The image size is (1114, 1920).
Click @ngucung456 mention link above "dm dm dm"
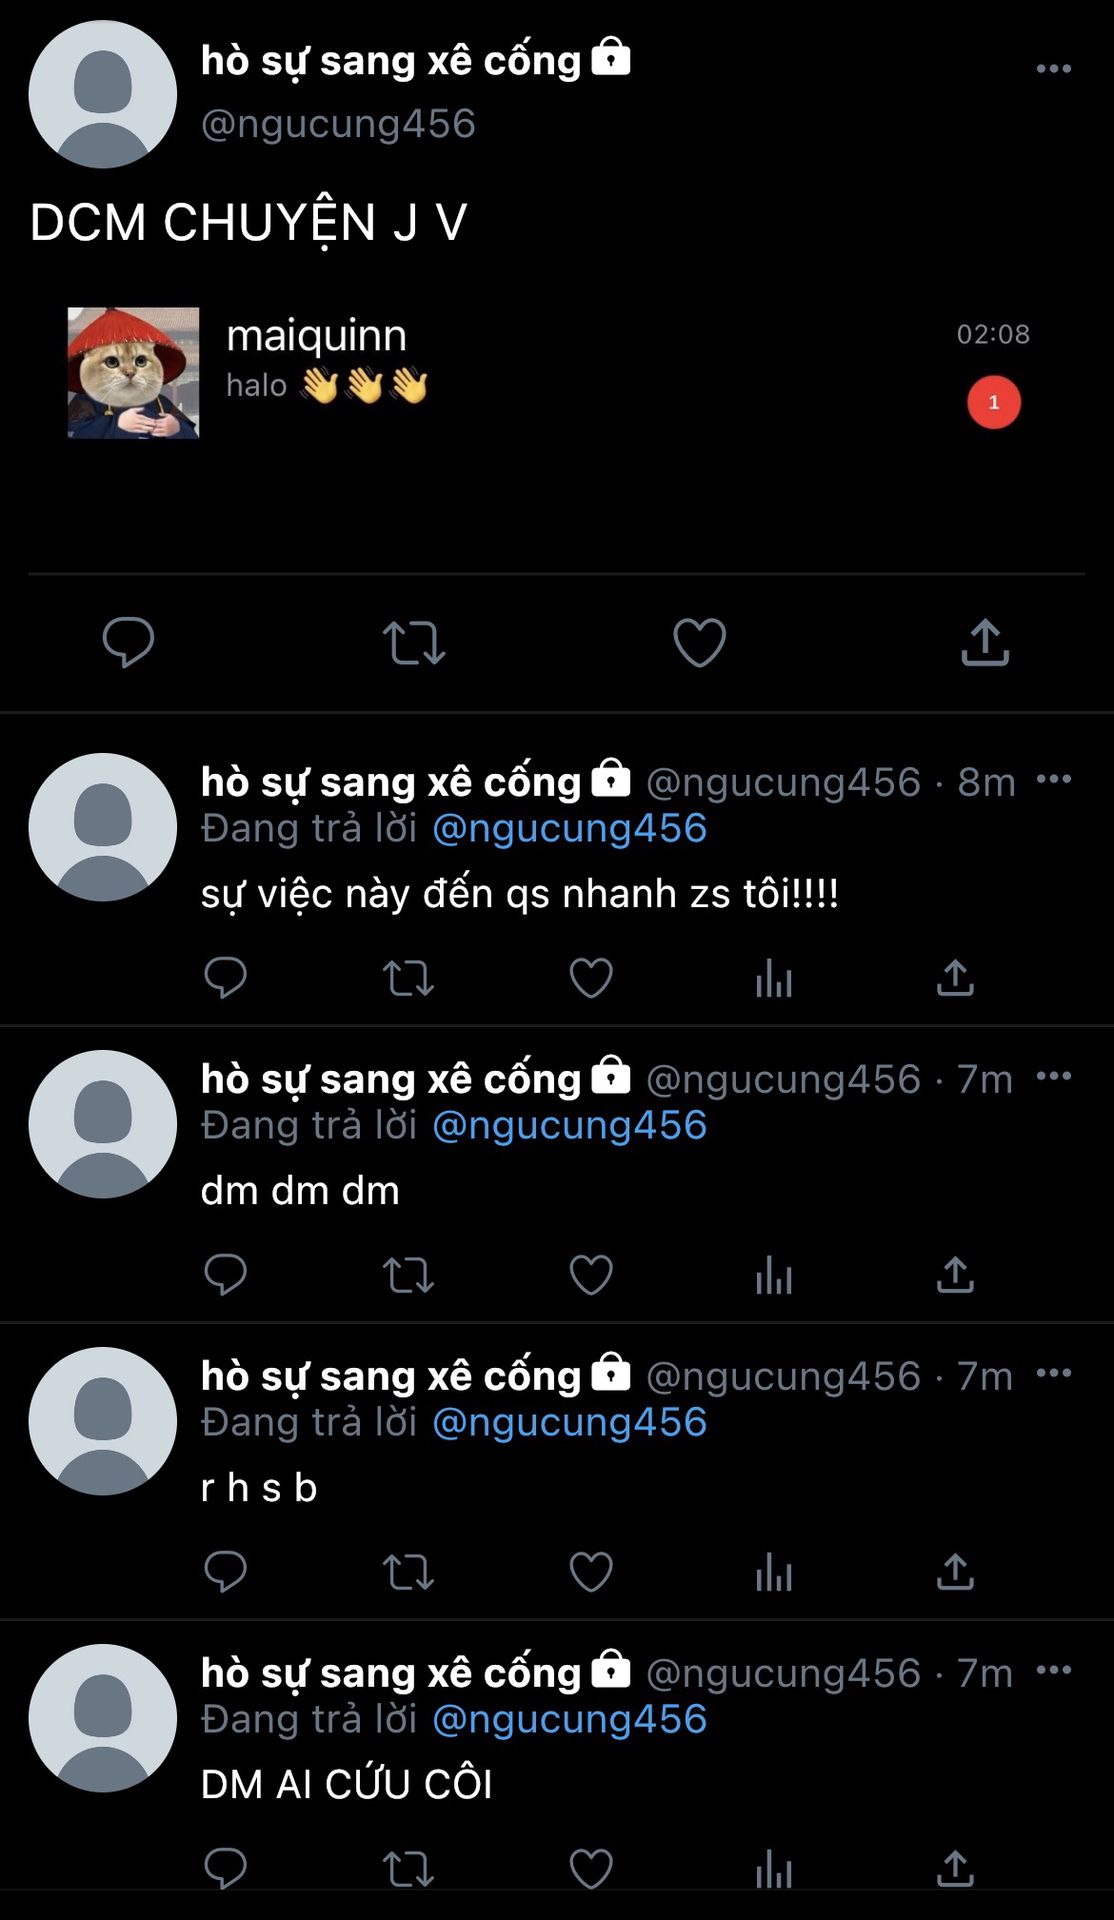(x=570, y=1126)
